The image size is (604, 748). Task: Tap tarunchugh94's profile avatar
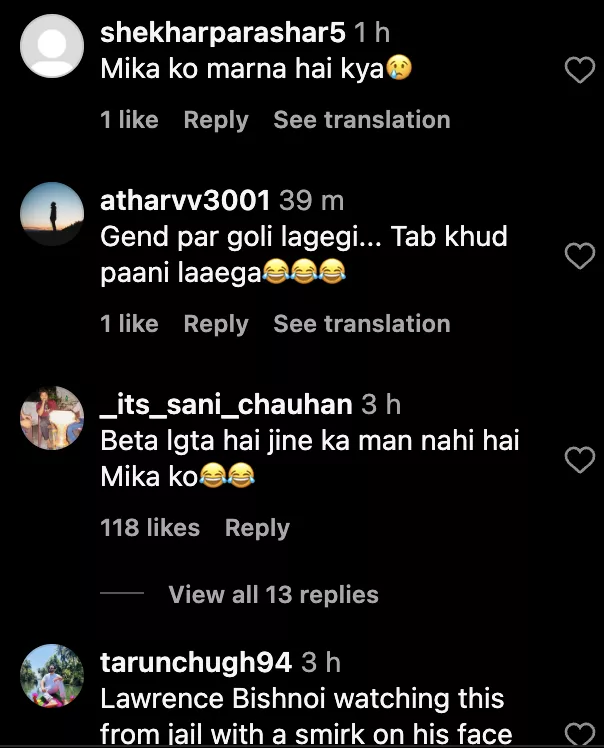(52, 677)
